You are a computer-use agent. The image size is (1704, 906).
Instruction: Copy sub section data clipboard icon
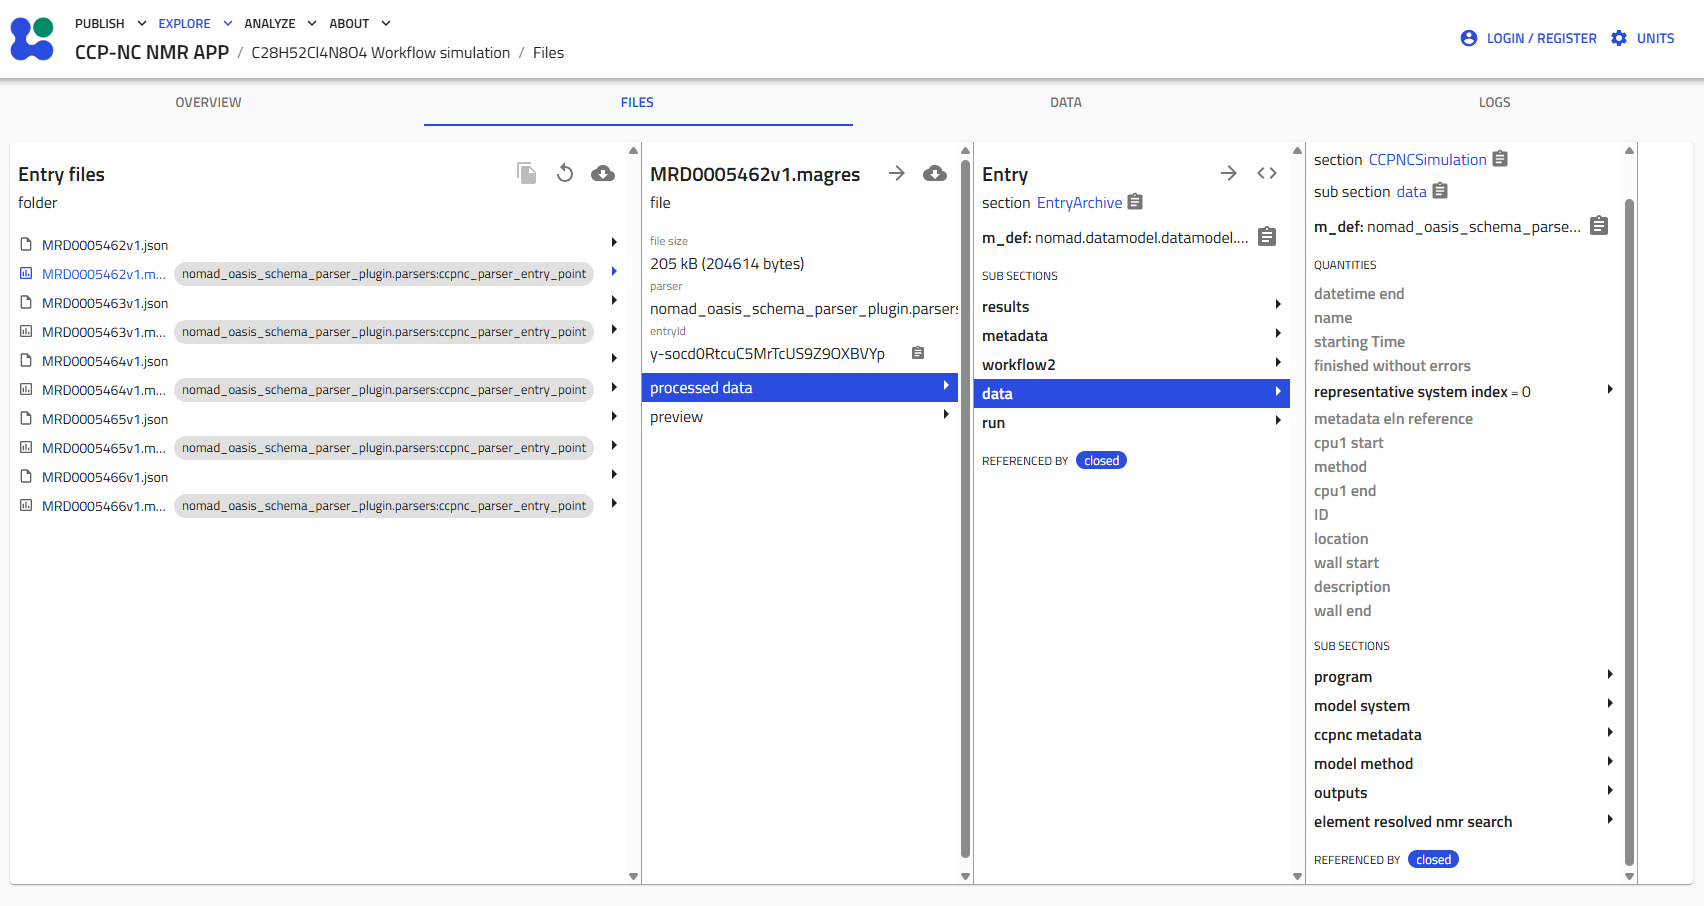pos(1440,191)
